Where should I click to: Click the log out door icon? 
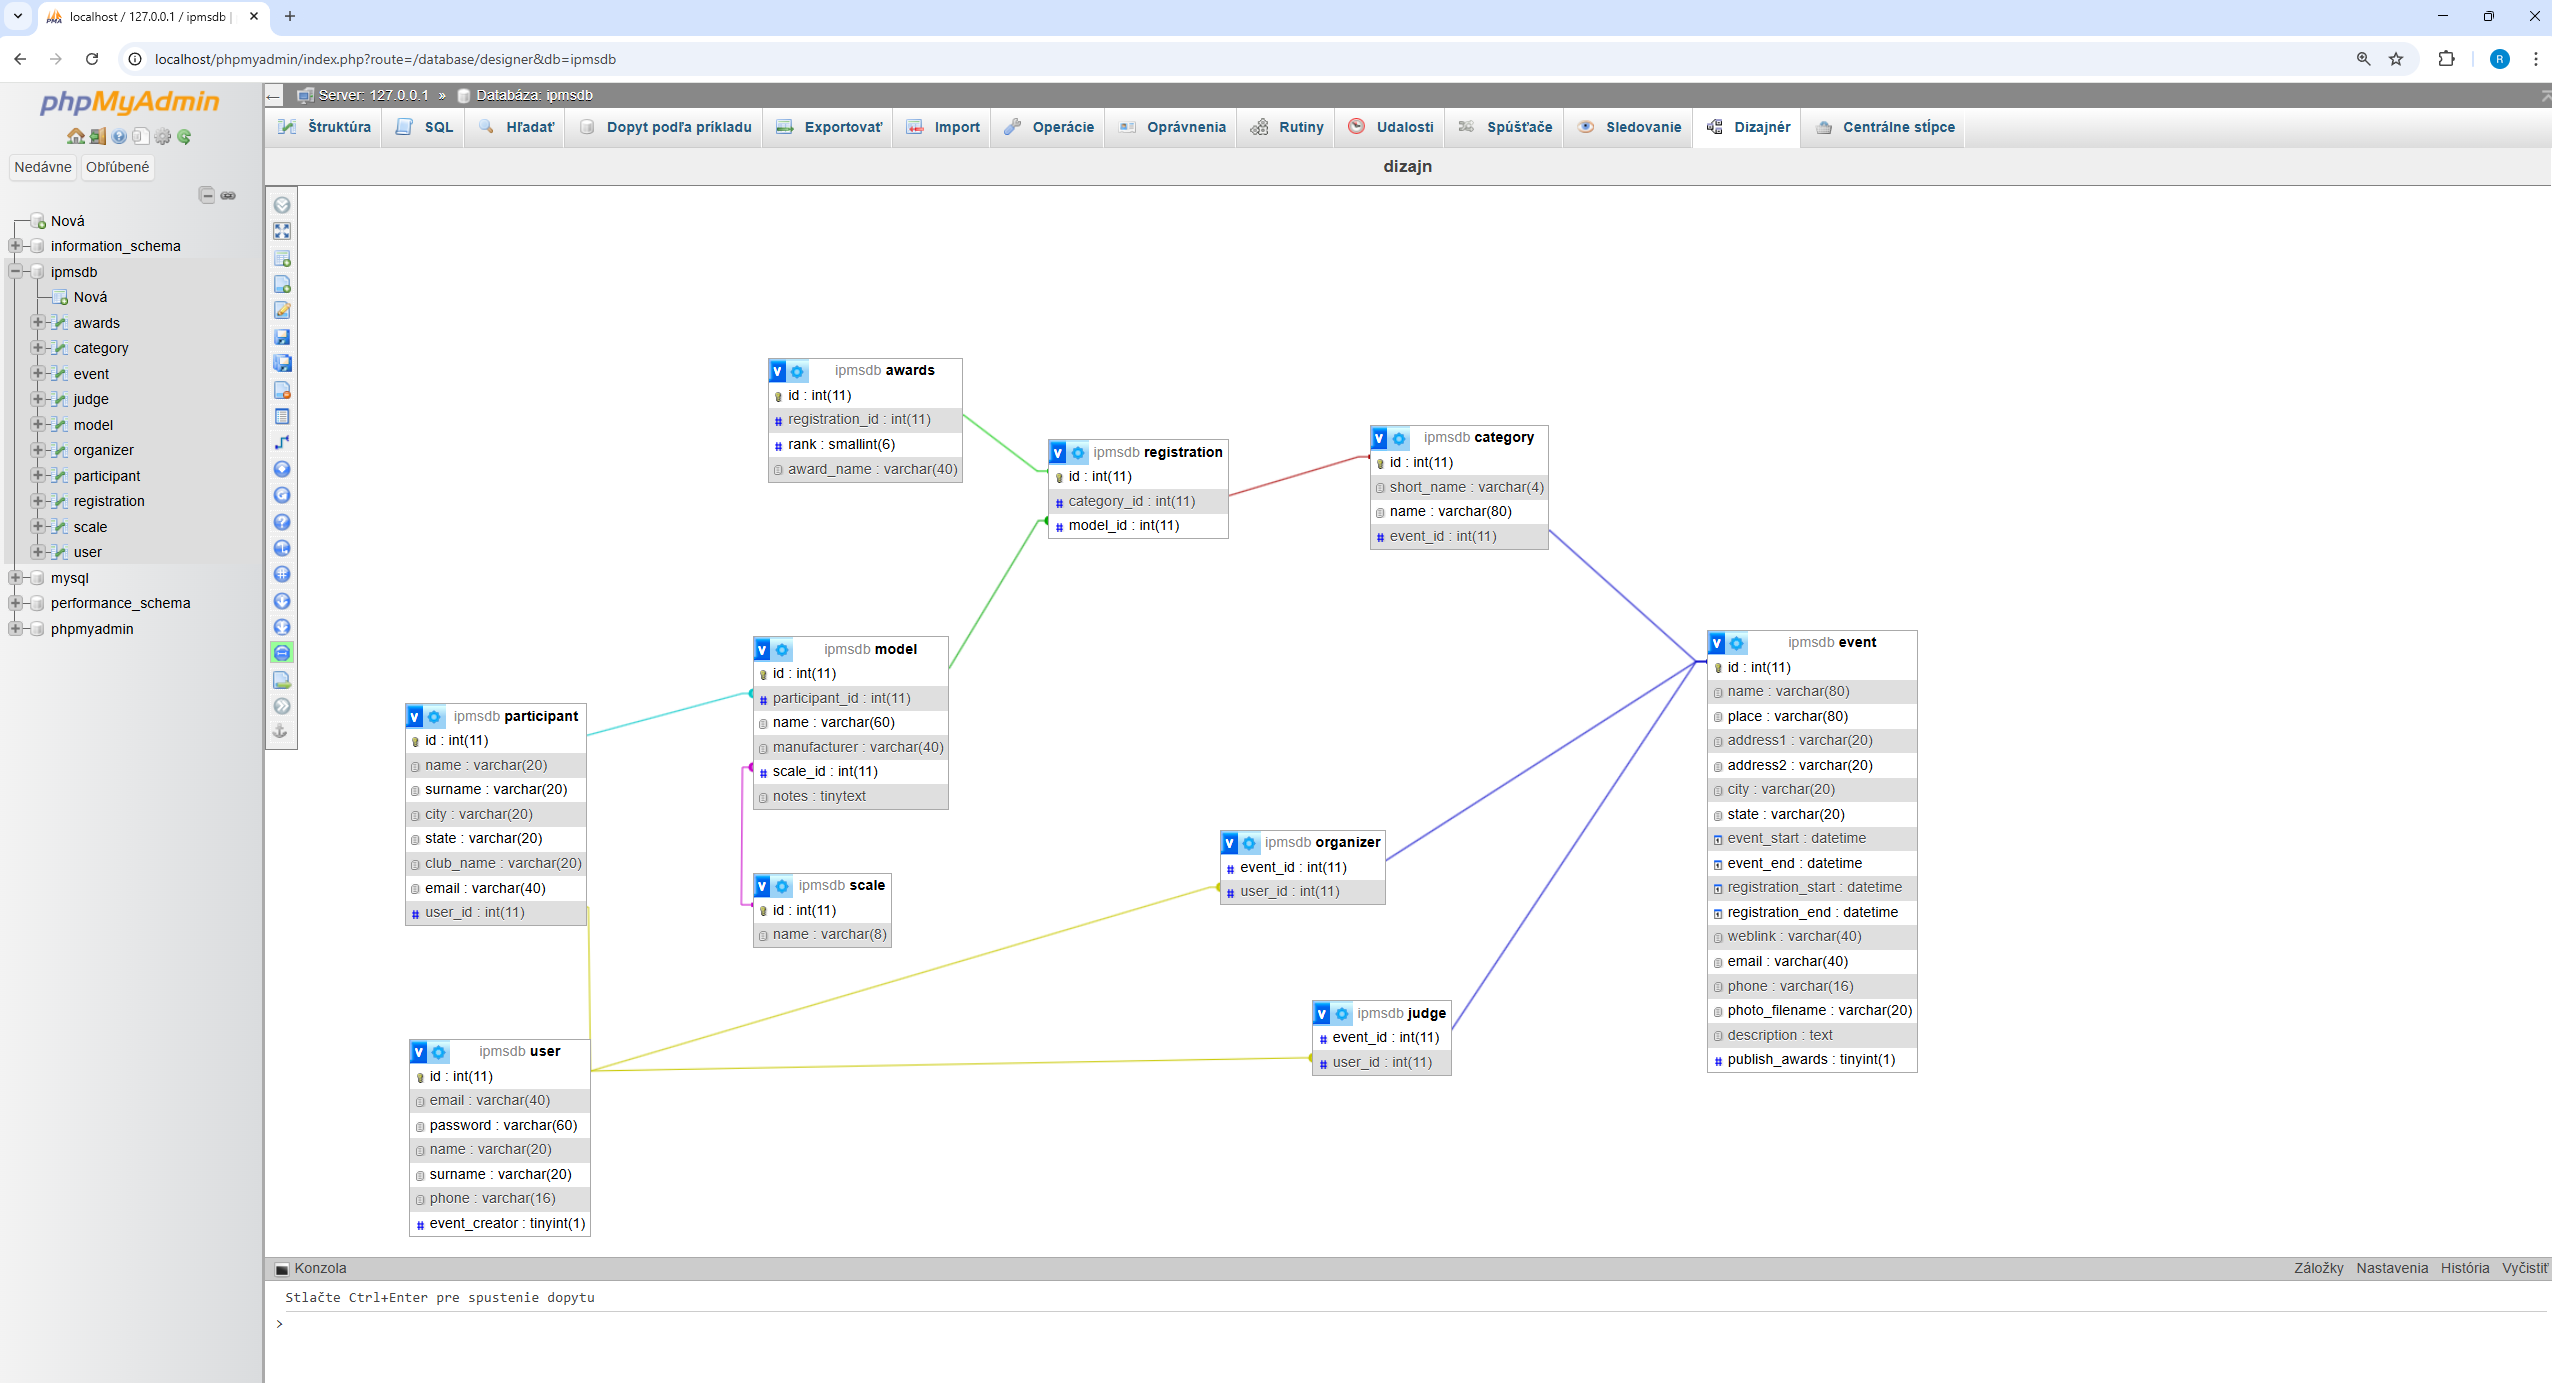[97, 136]
